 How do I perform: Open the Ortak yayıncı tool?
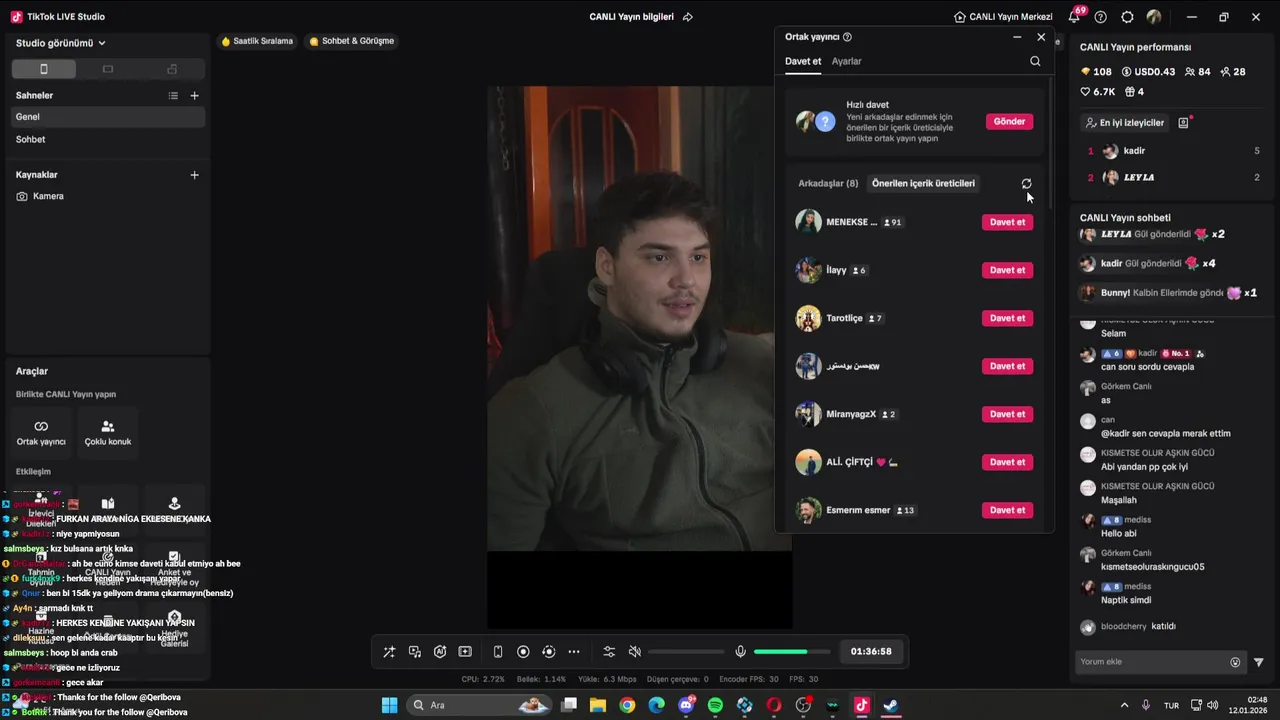[x=41, y=432]
